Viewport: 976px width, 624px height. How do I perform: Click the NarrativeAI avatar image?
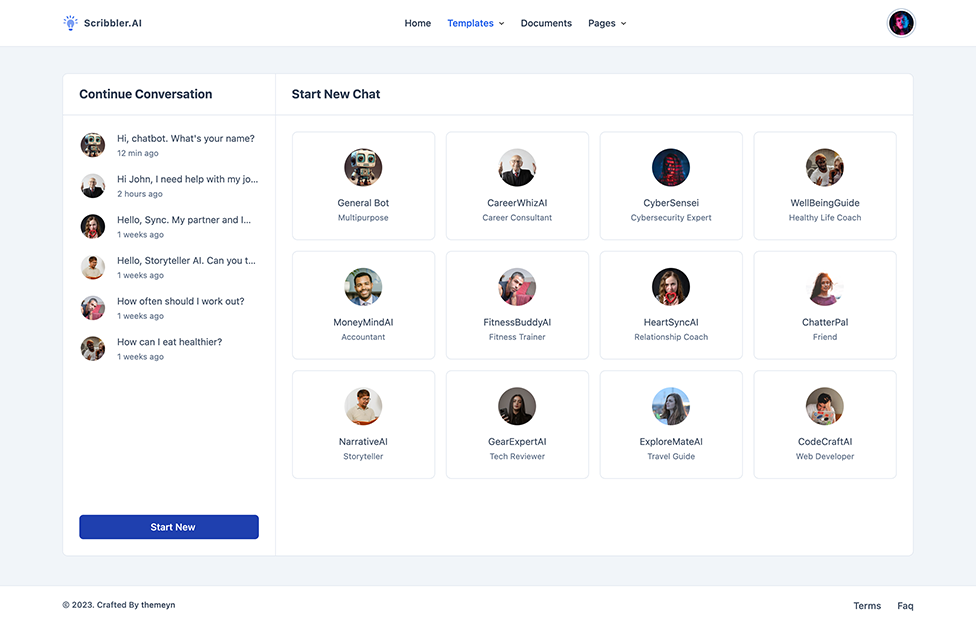coord(363,406)
